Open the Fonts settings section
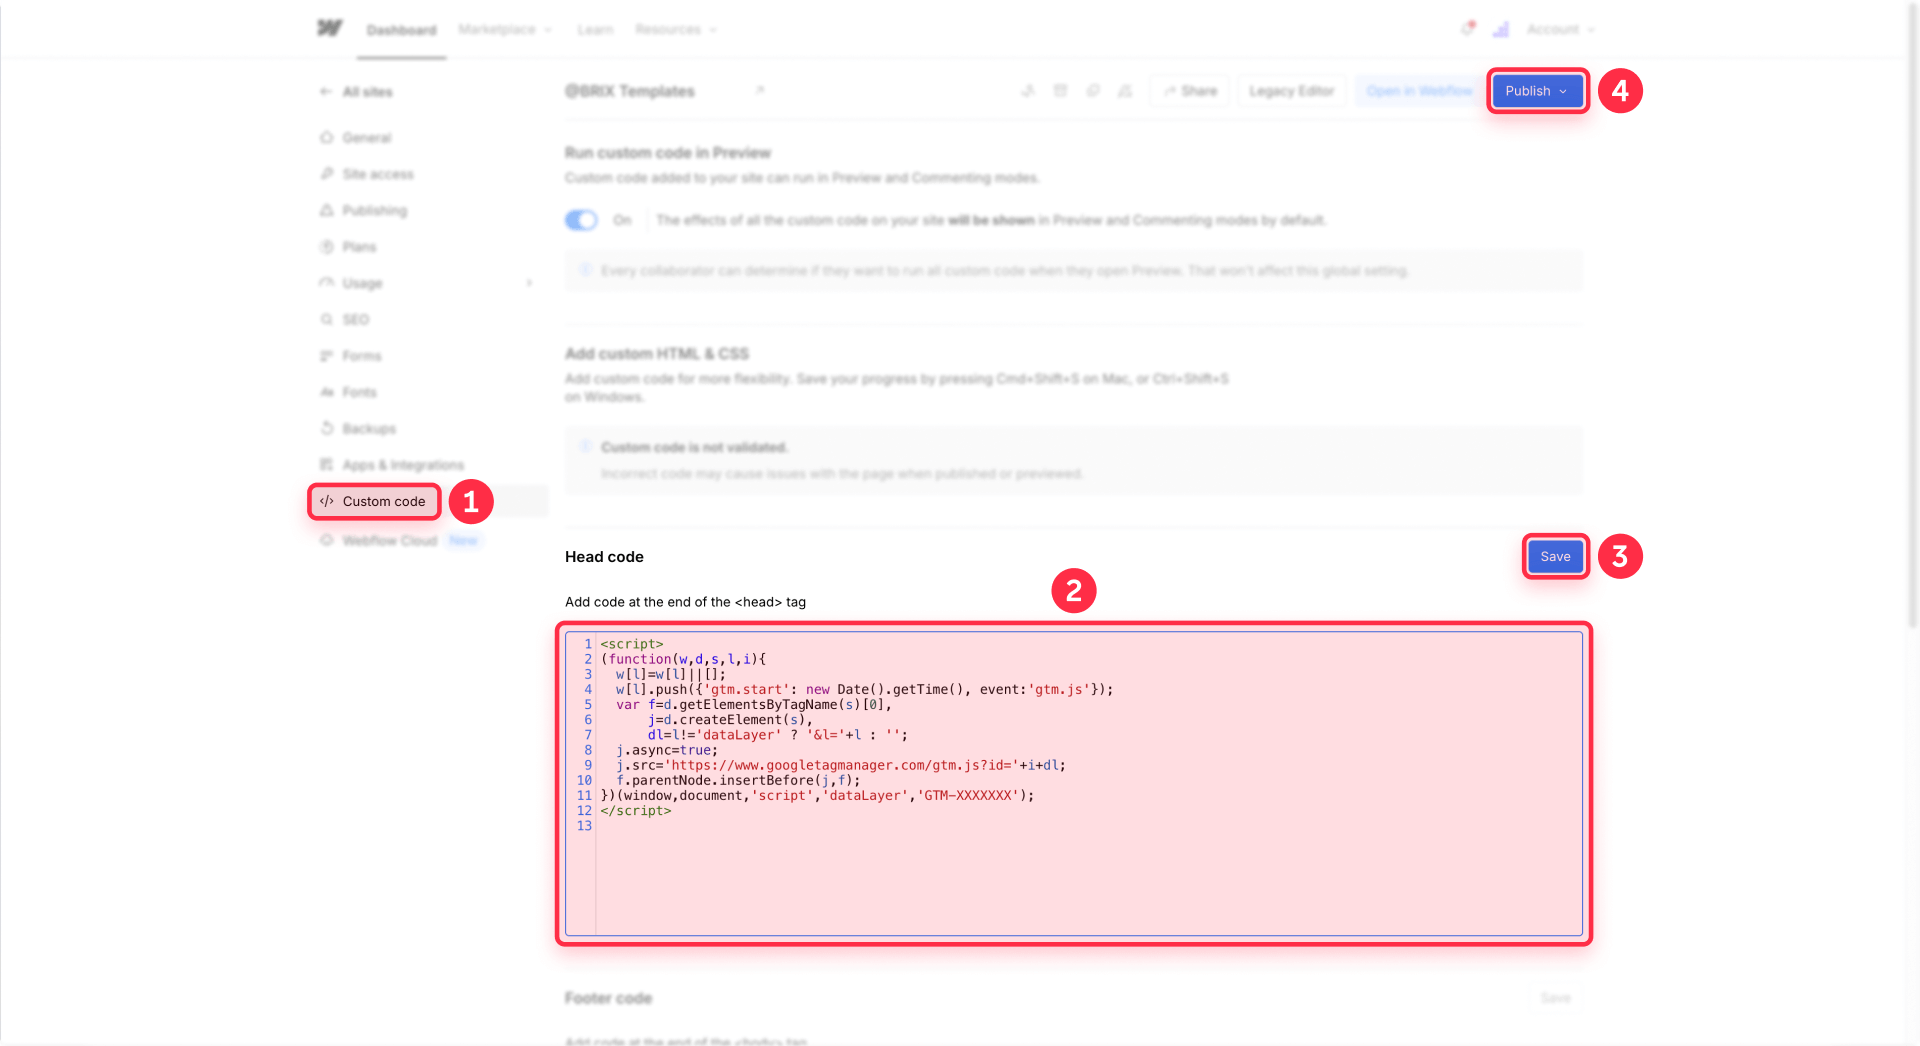Viewport: 1920px width, 1046px height. pyautogui.click(x=360, y=392)
